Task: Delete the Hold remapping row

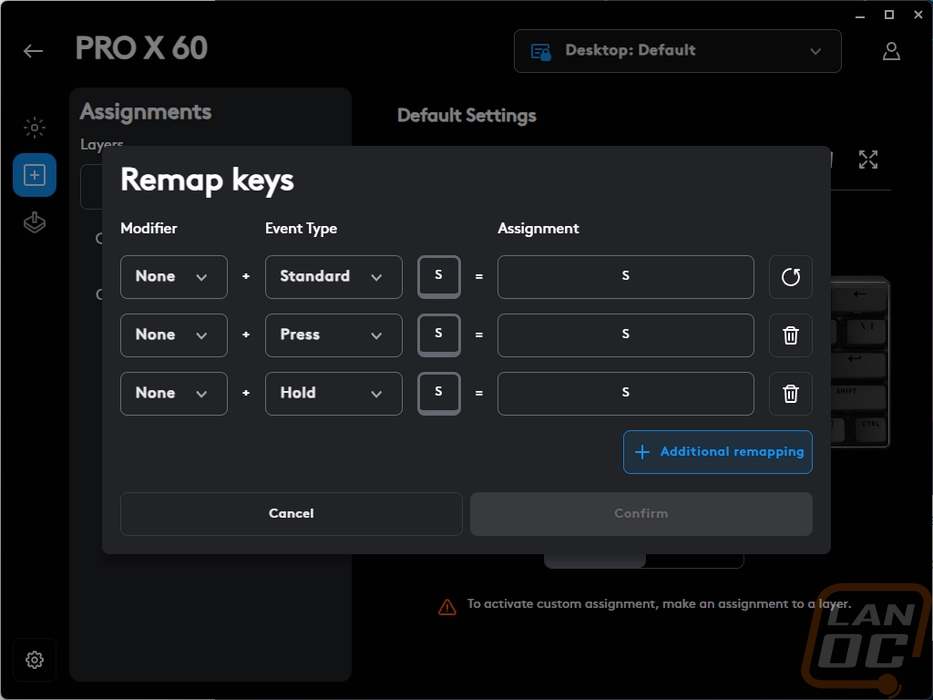Action: point(790,393)
